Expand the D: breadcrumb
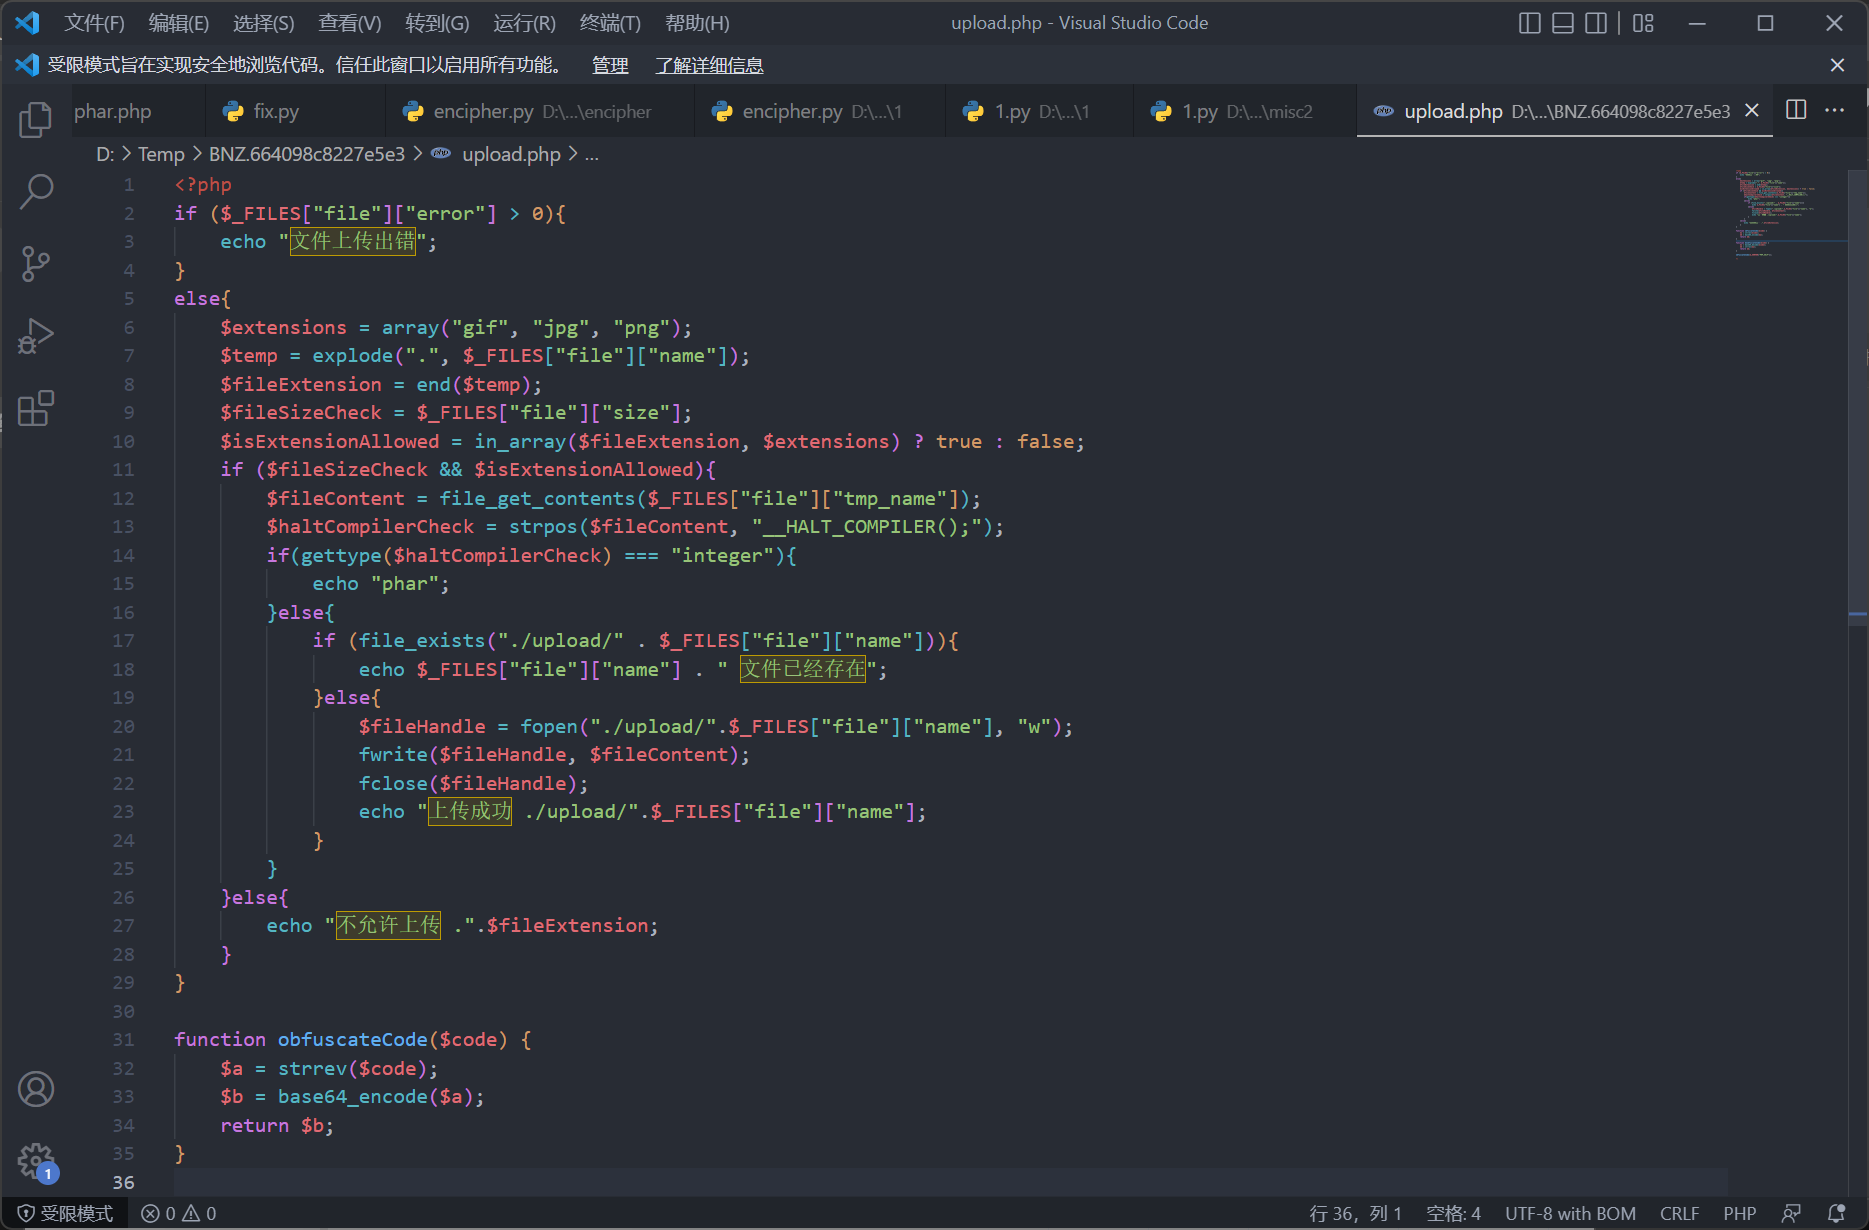Viewport: 1869px width, 1230px height. pyautogui.click(x=105, y=154)
